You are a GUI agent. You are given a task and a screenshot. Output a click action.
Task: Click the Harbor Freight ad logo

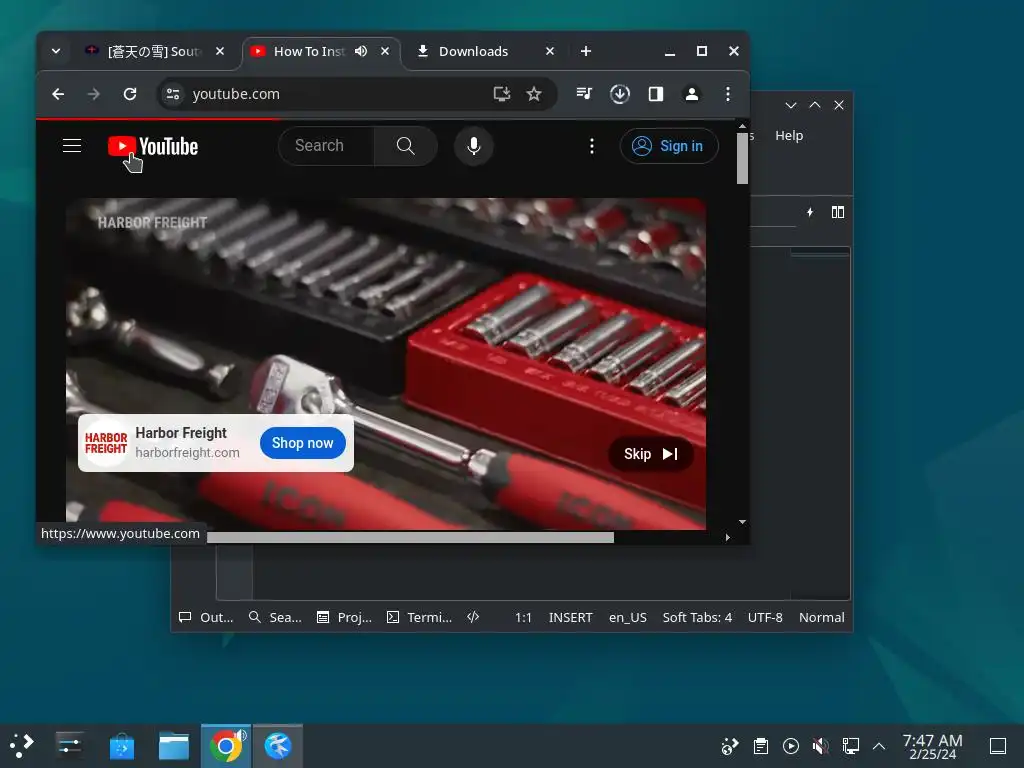point(106,443)
